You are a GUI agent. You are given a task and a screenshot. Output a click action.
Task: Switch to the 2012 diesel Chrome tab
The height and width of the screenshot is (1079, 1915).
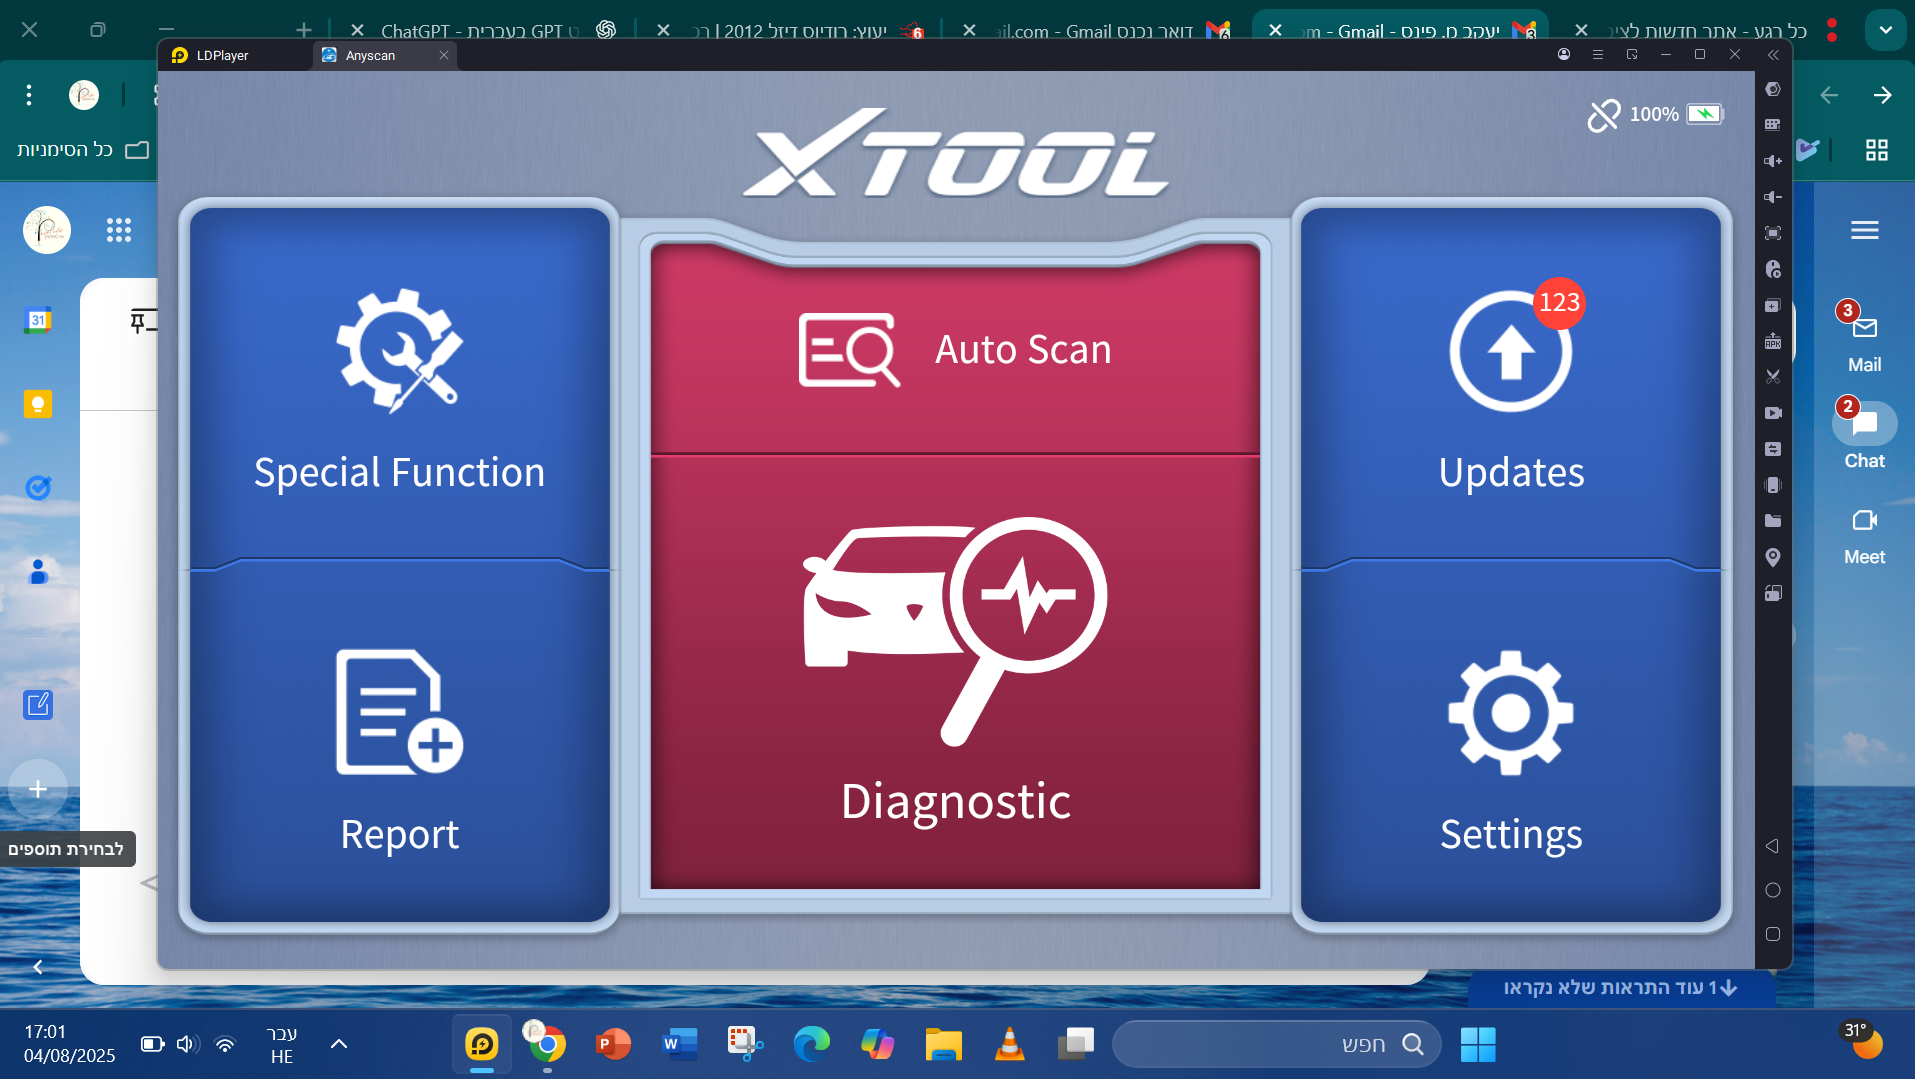click(x=790, y=31)
